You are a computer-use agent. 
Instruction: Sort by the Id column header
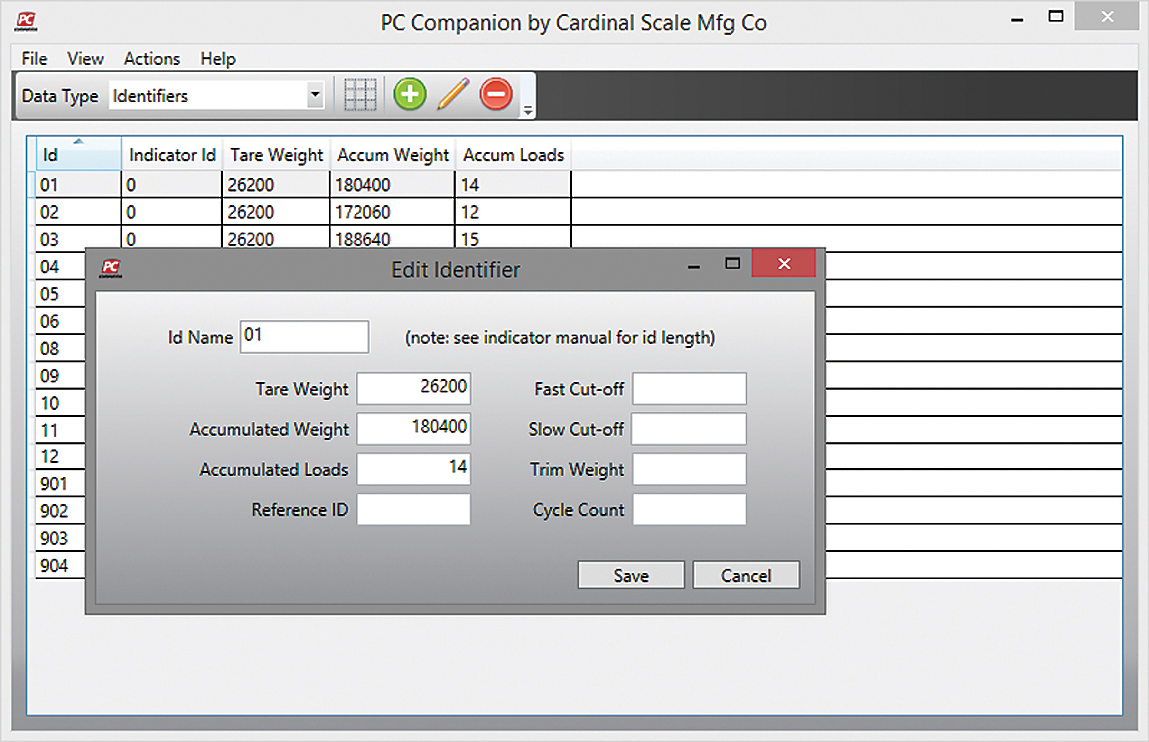click(x=78, y=155)
